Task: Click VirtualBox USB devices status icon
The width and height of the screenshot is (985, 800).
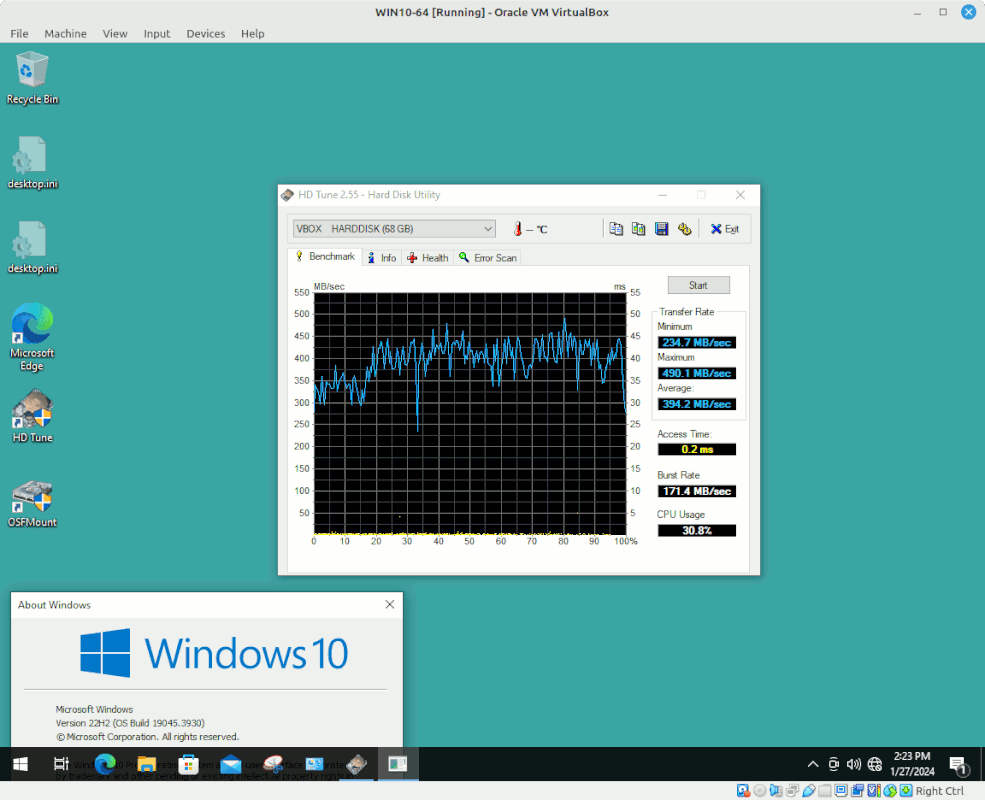Action: 808,791
